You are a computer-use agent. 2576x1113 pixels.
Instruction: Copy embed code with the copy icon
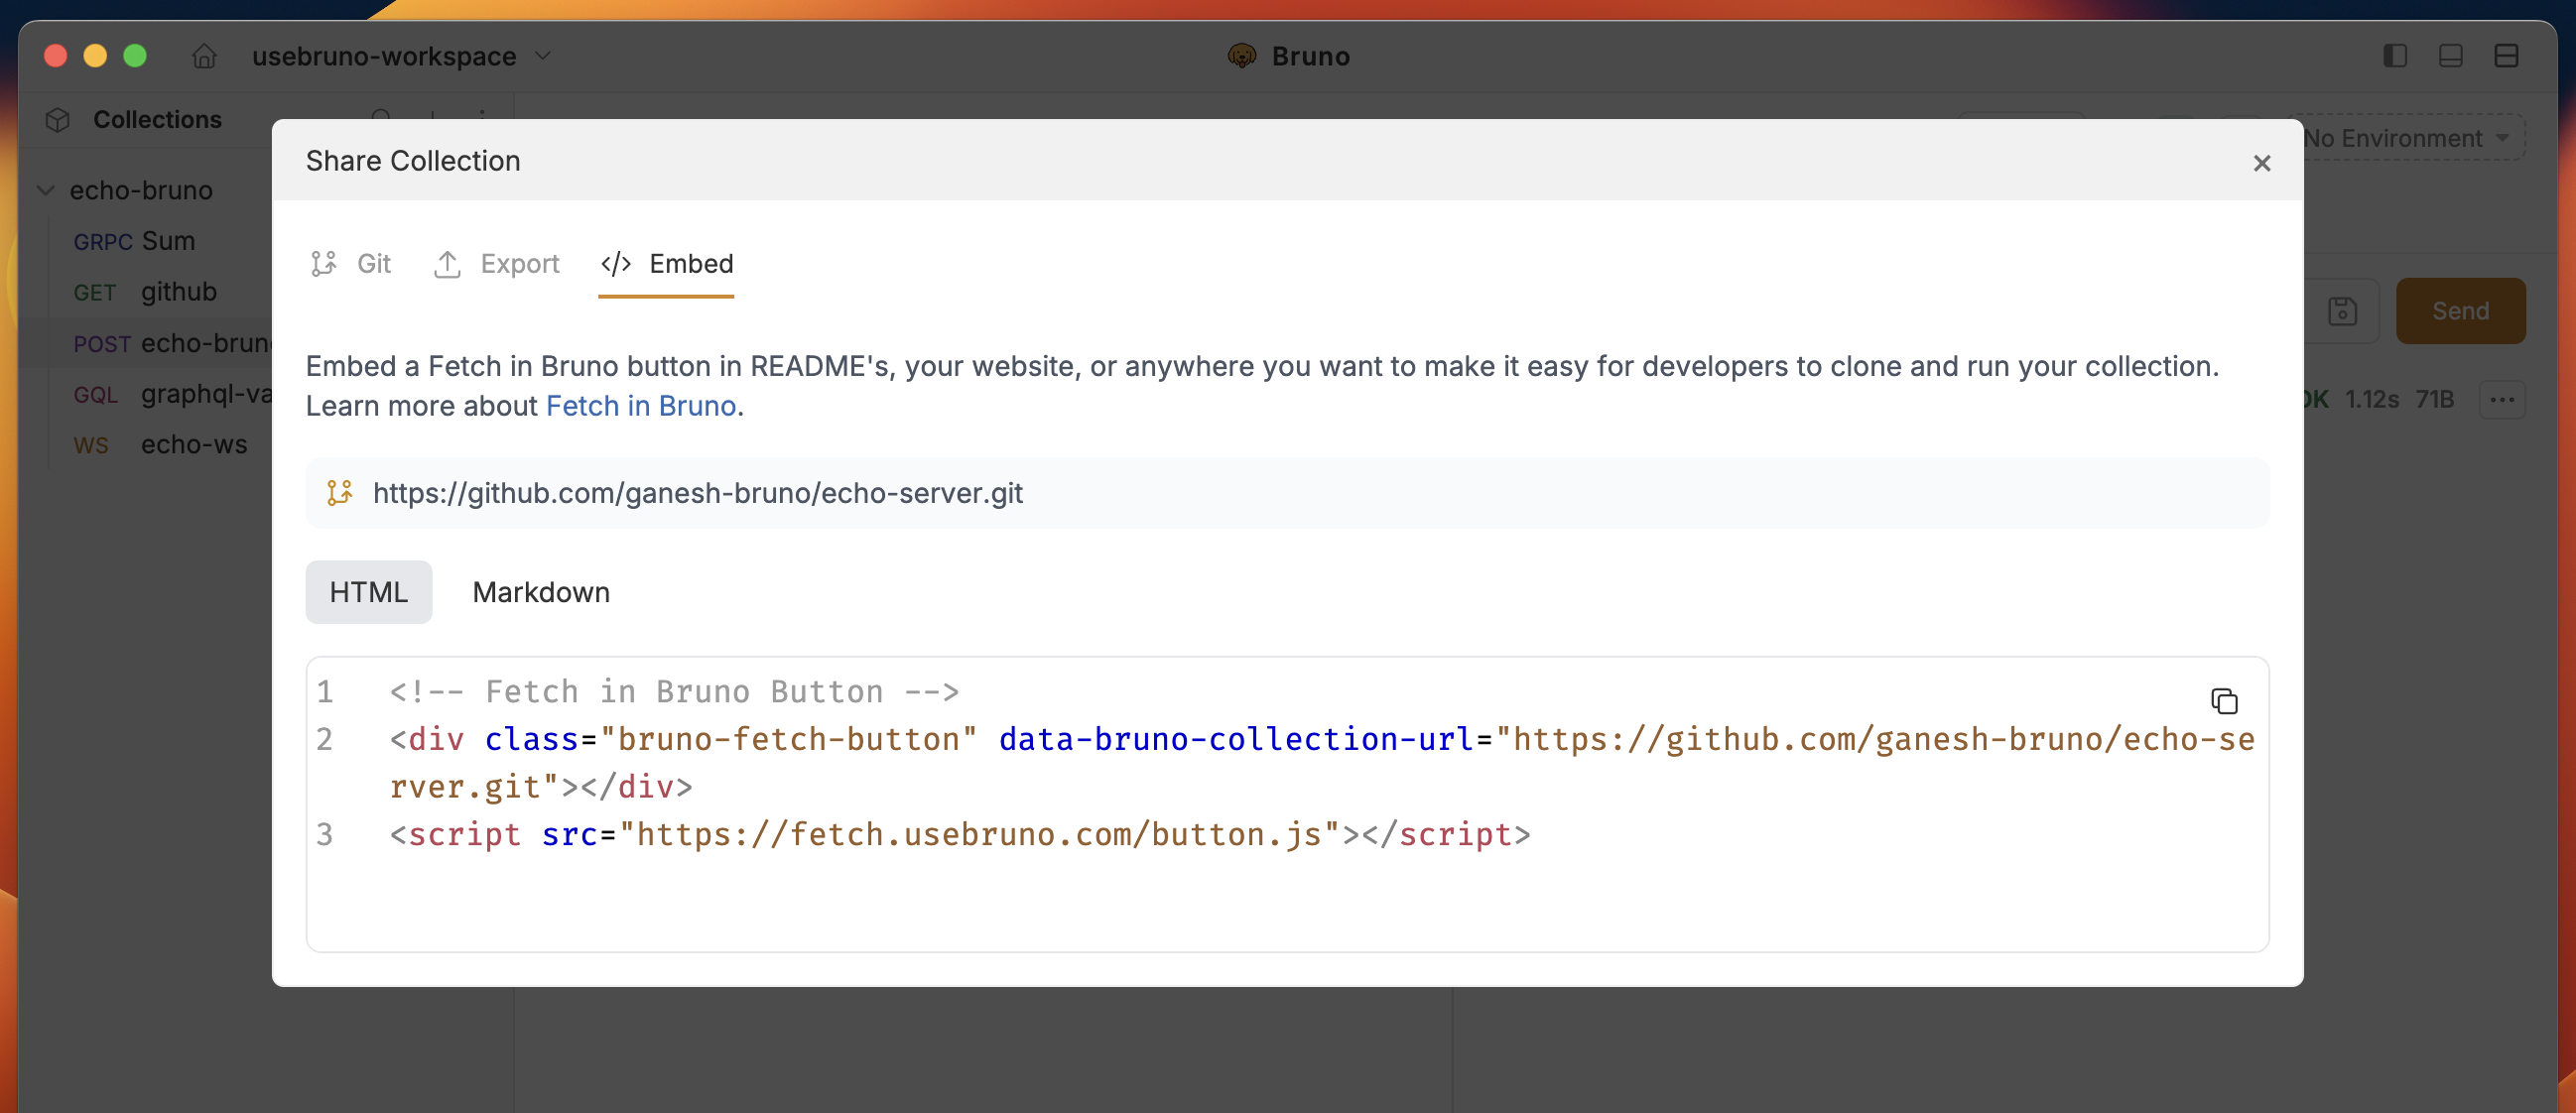pos(2223,701)
